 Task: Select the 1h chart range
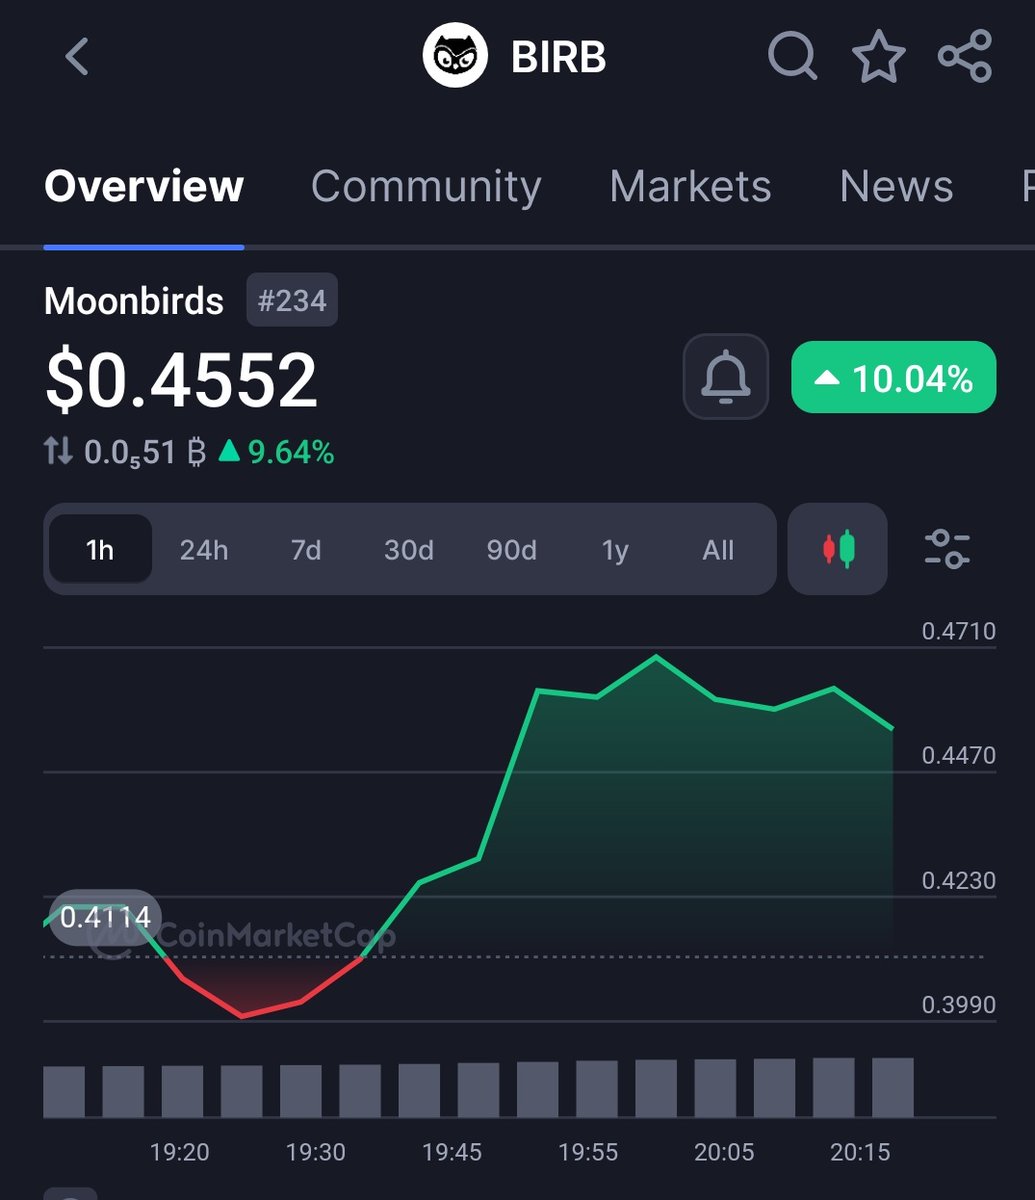pos(100,549)
